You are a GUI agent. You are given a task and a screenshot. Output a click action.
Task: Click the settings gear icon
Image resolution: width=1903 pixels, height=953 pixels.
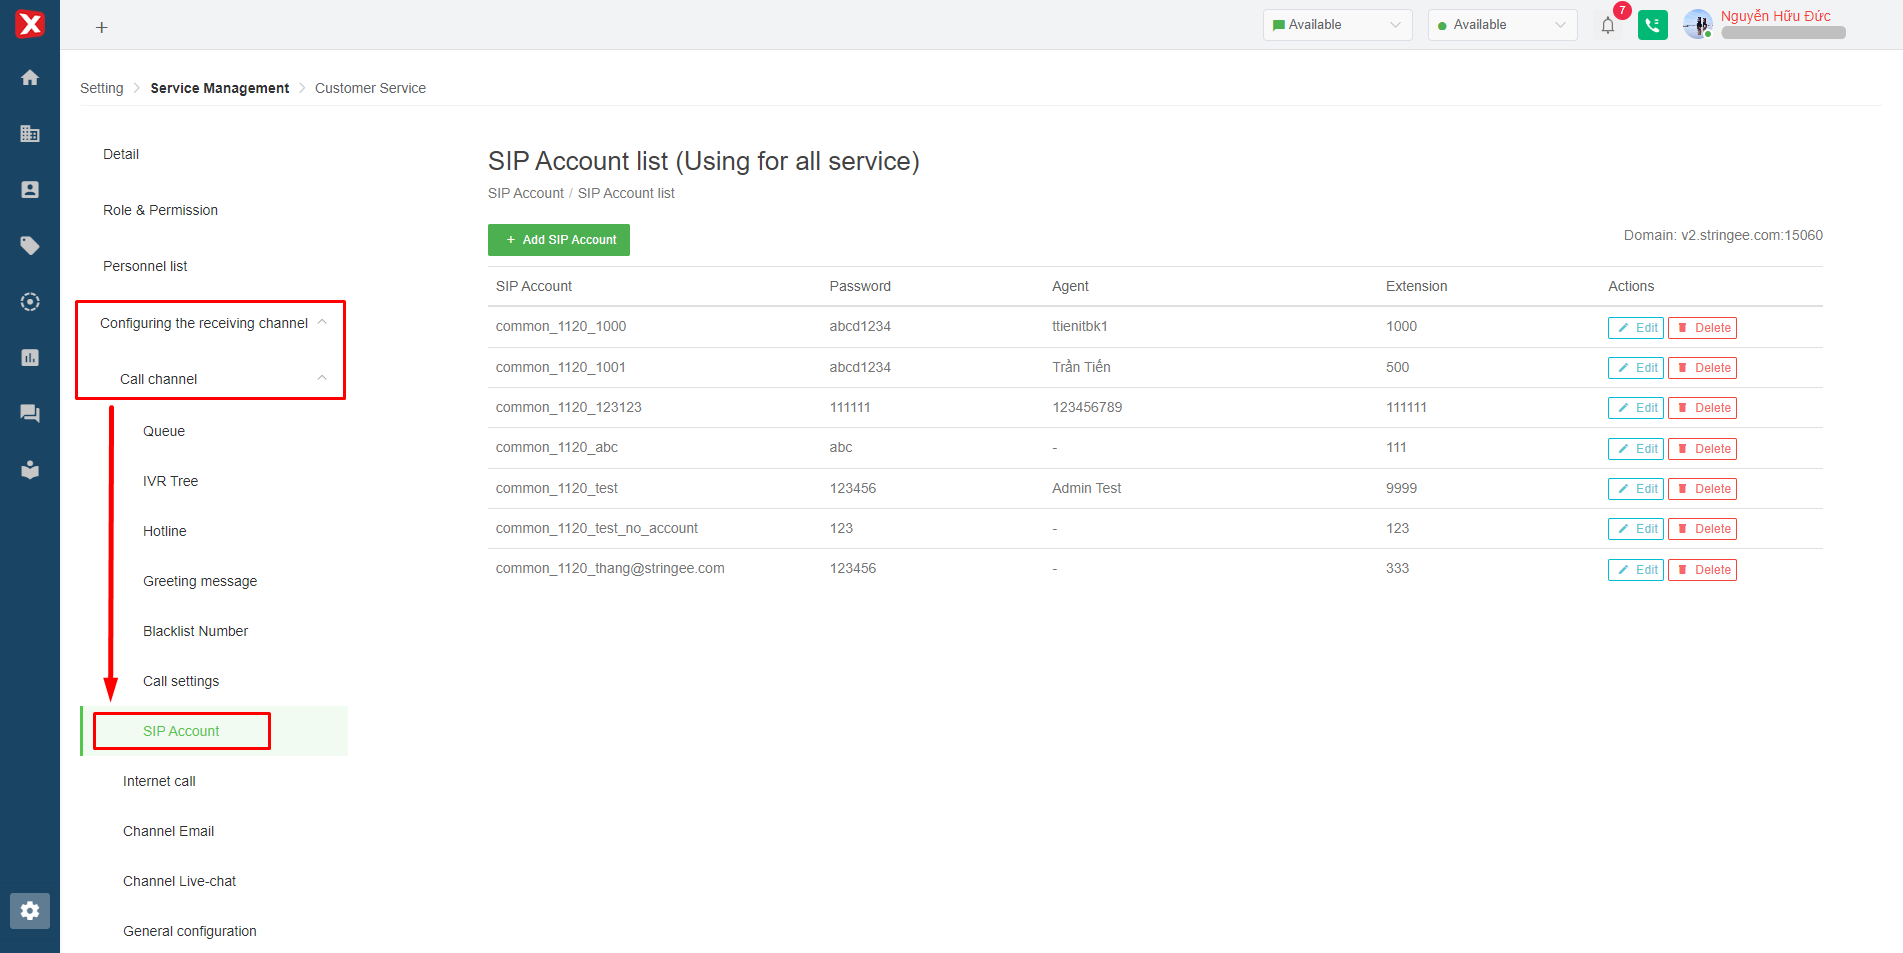(30, 911)
